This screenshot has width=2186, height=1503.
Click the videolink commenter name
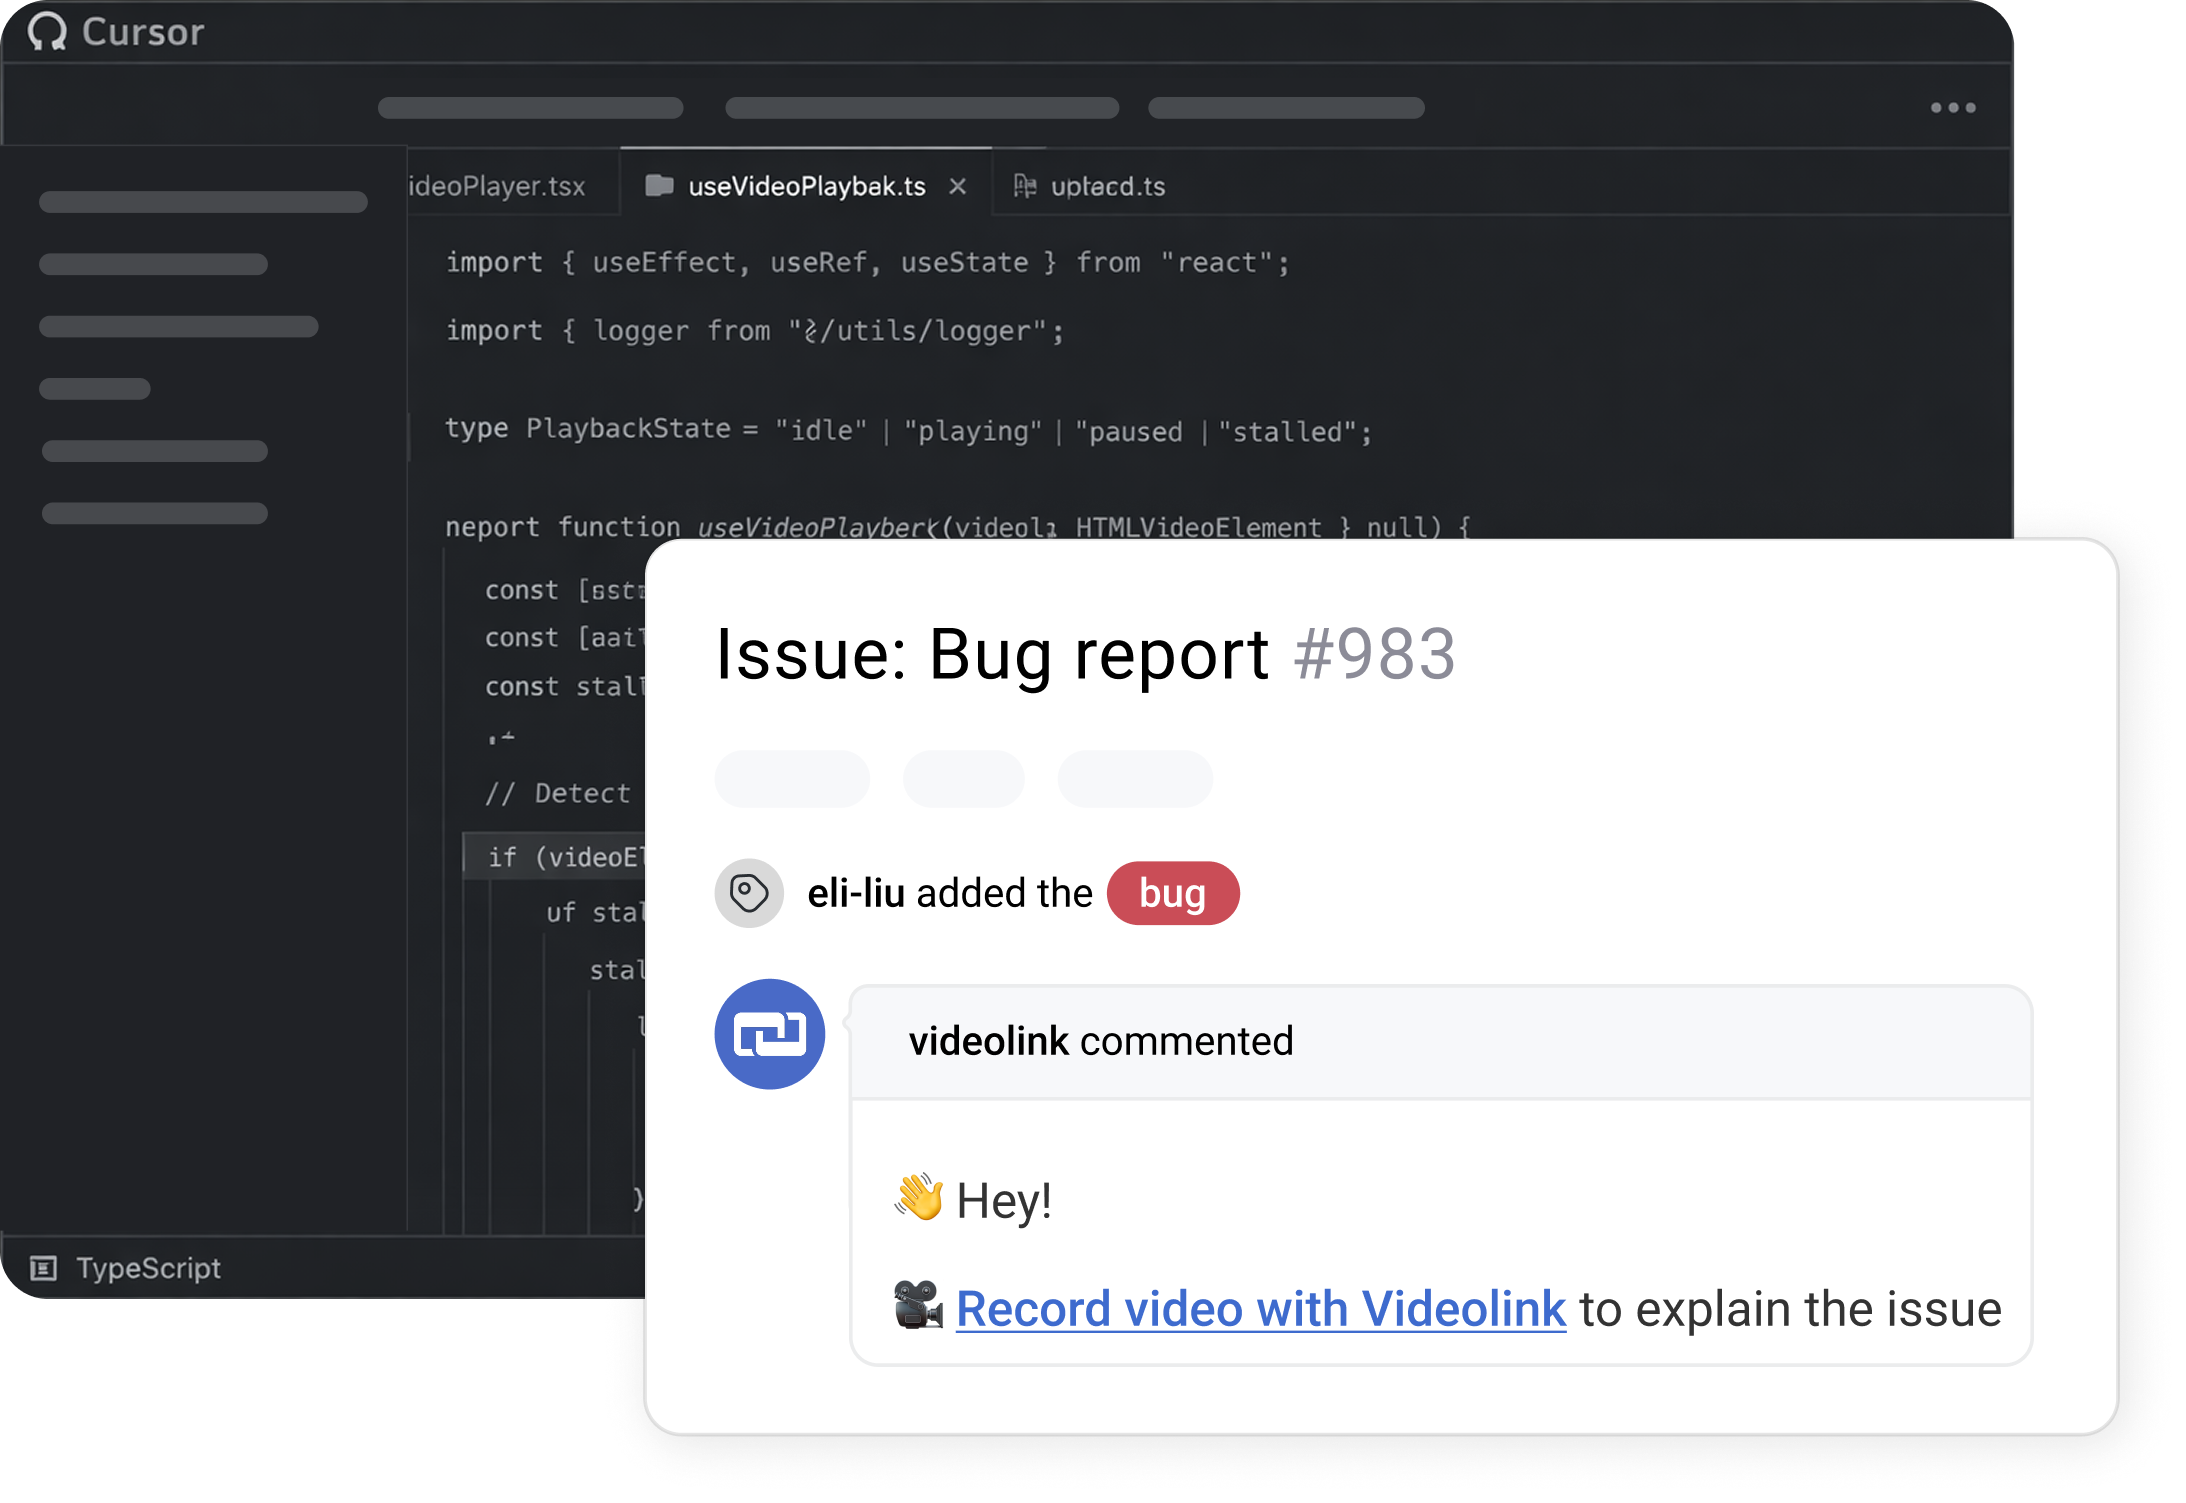pos(988,1041)
